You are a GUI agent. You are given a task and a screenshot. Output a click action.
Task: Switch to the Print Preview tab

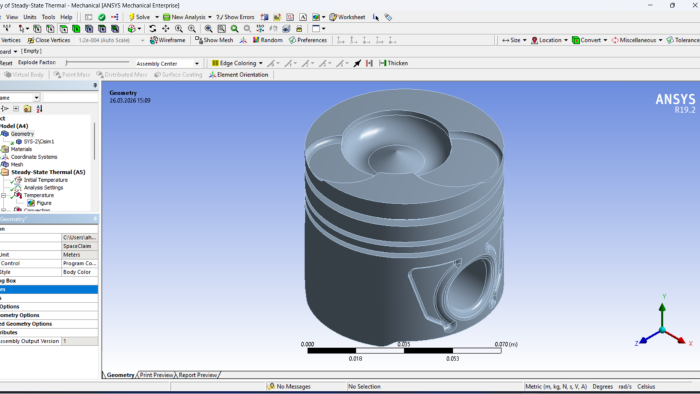point(156,375)
